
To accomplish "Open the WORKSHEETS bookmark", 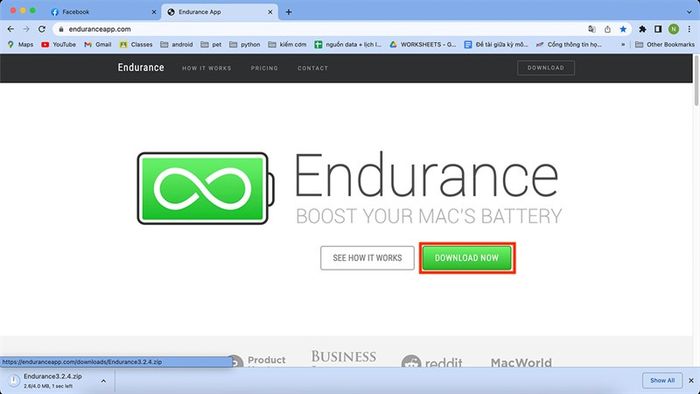I will coord(423,45).
